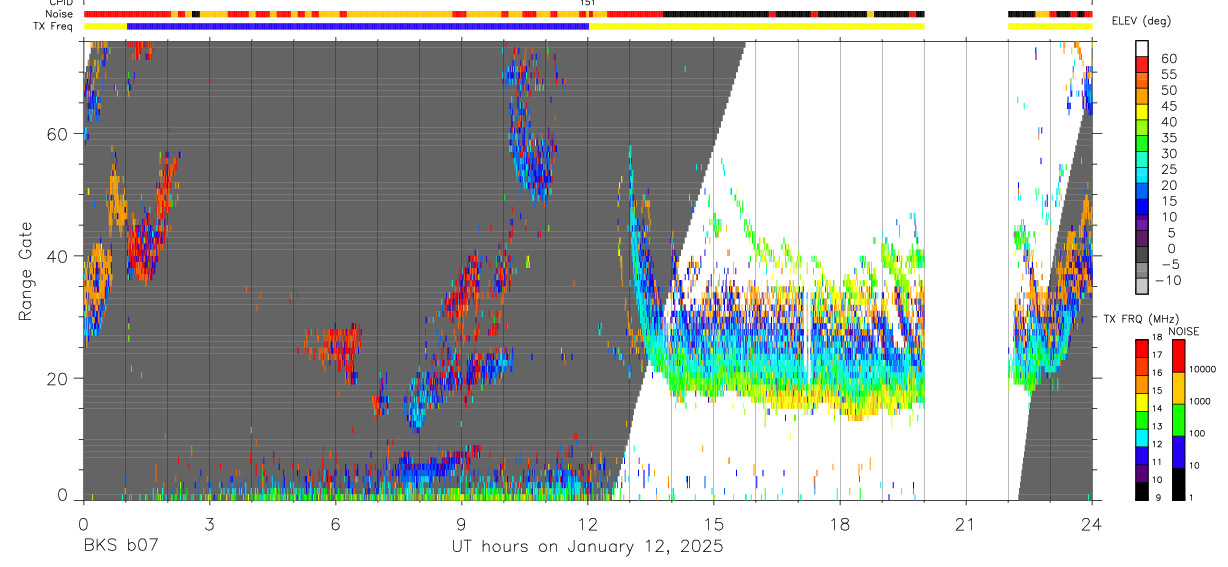Click the '20' tick on the Range Gate axis

pyautogui.click(x=58, y=378)
